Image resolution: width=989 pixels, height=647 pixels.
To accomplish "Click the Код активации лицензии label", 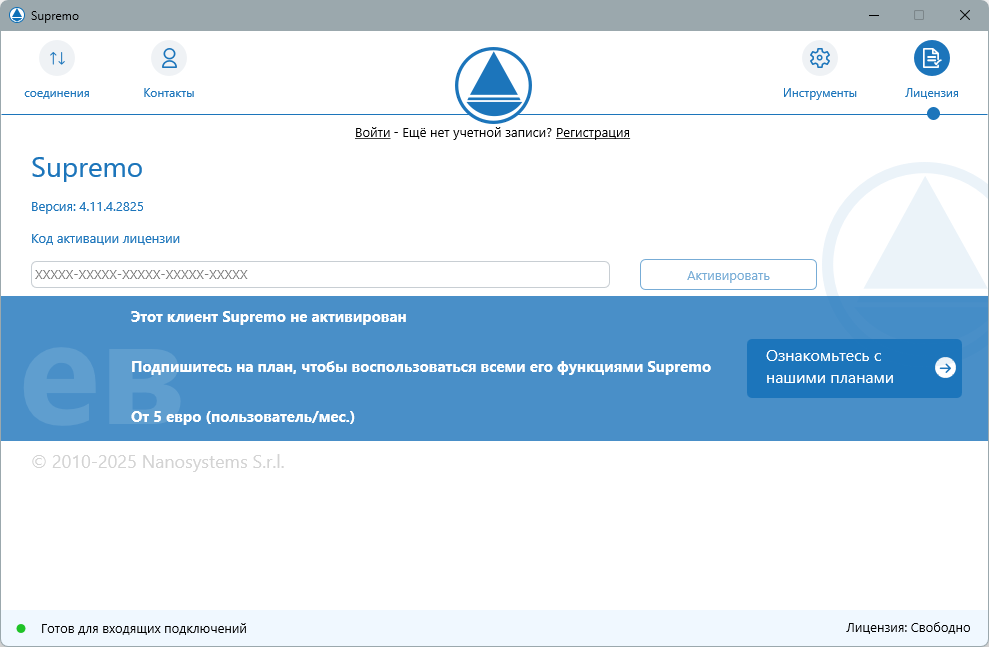I will tap(105, 238).
